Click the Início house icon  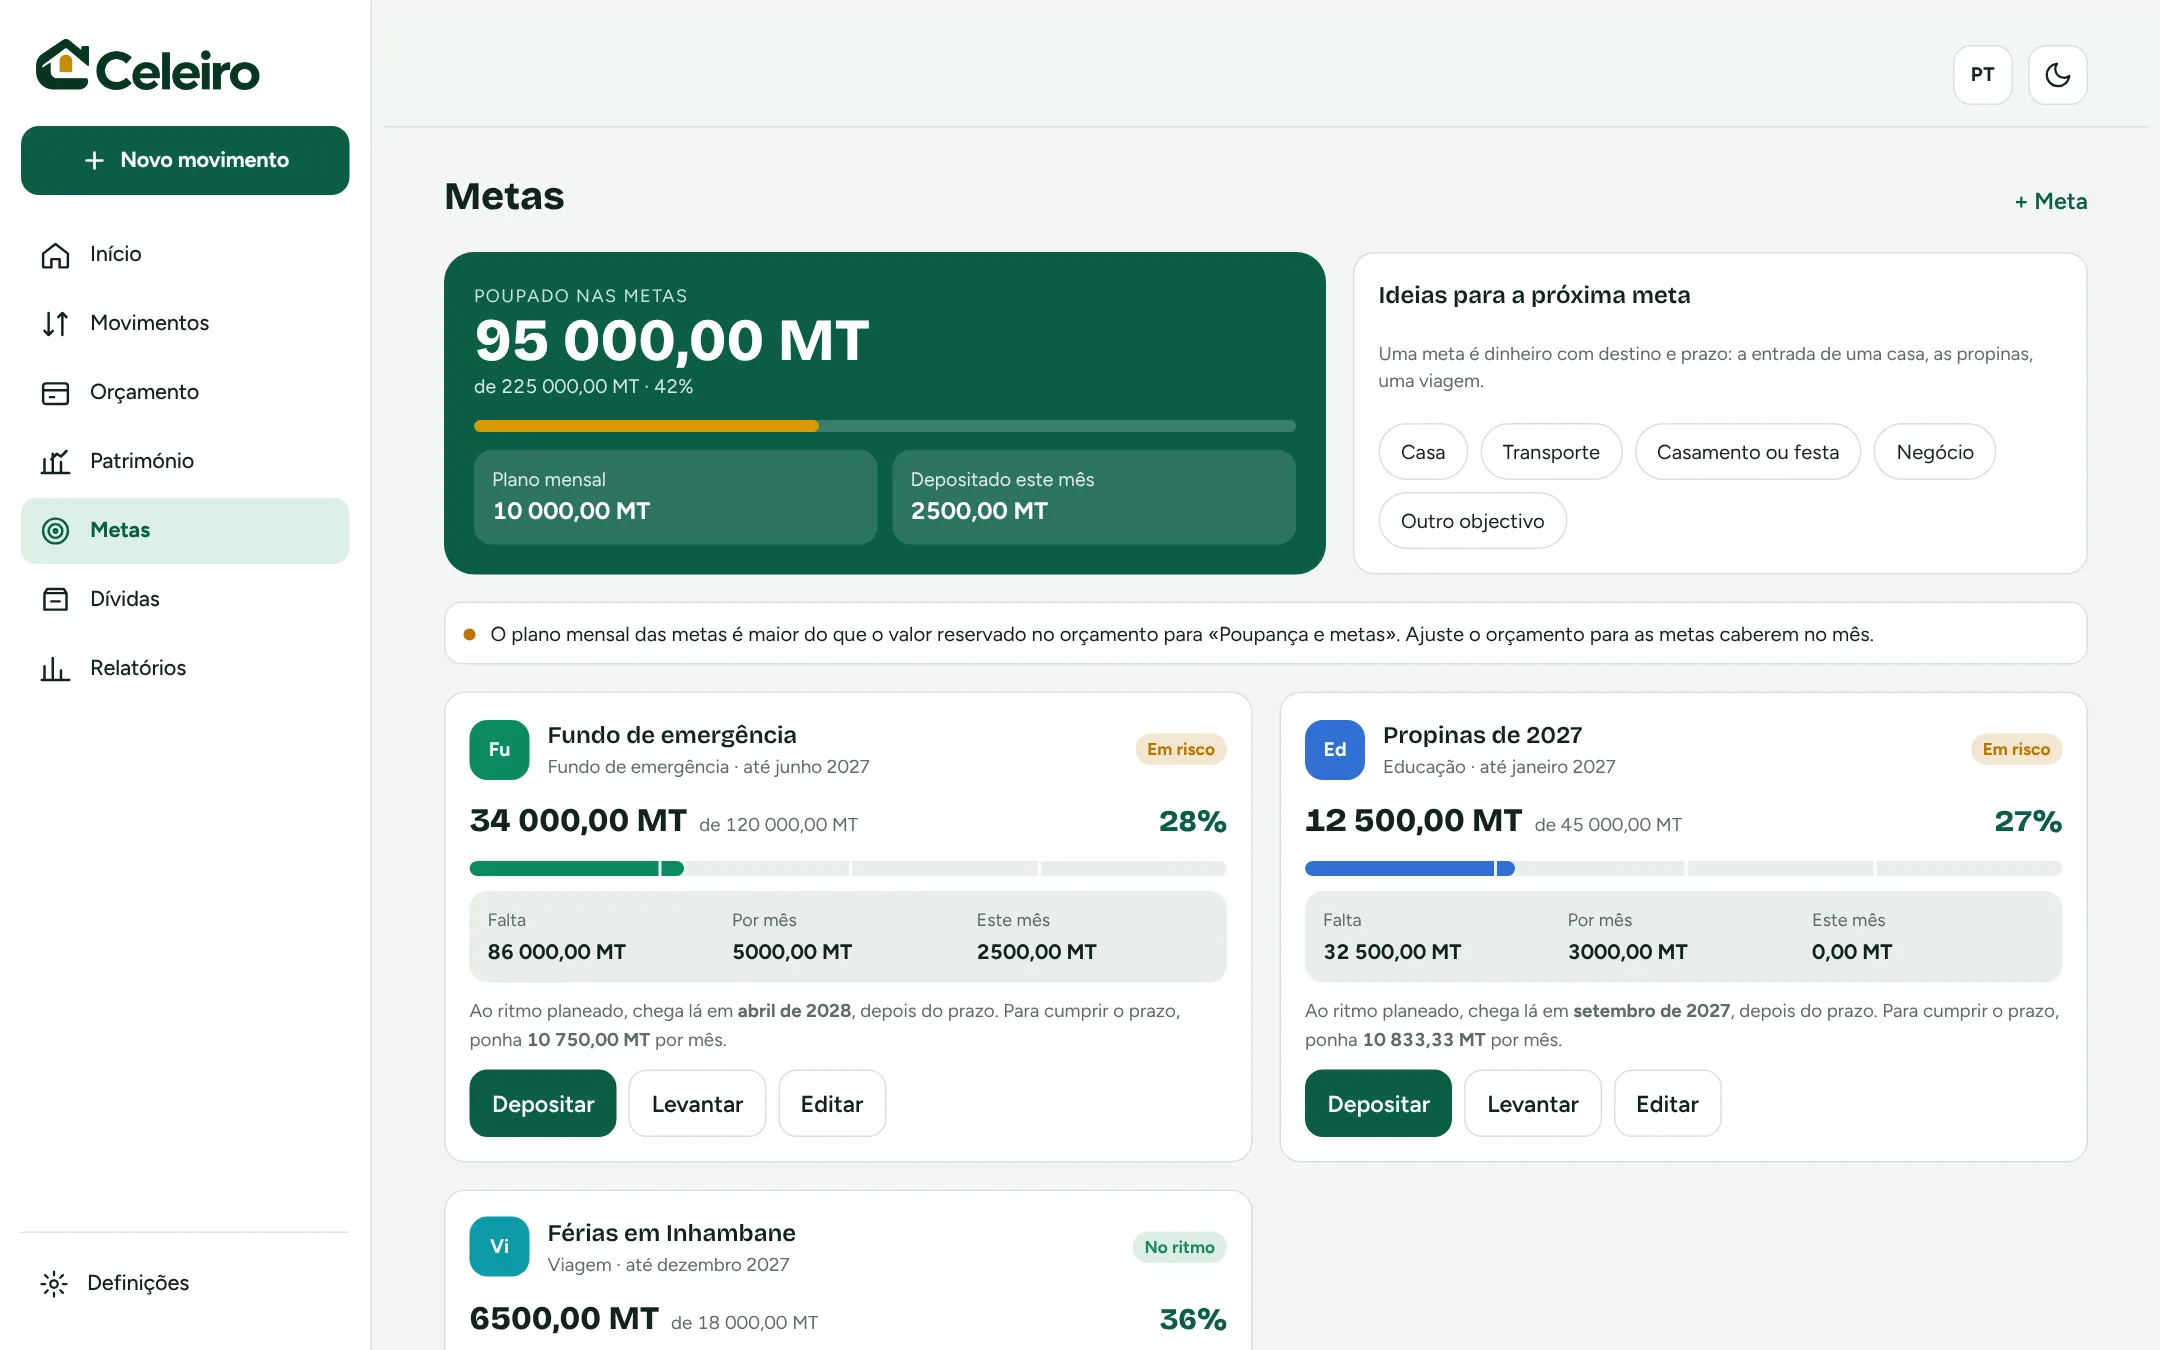(x=55, y=255)
